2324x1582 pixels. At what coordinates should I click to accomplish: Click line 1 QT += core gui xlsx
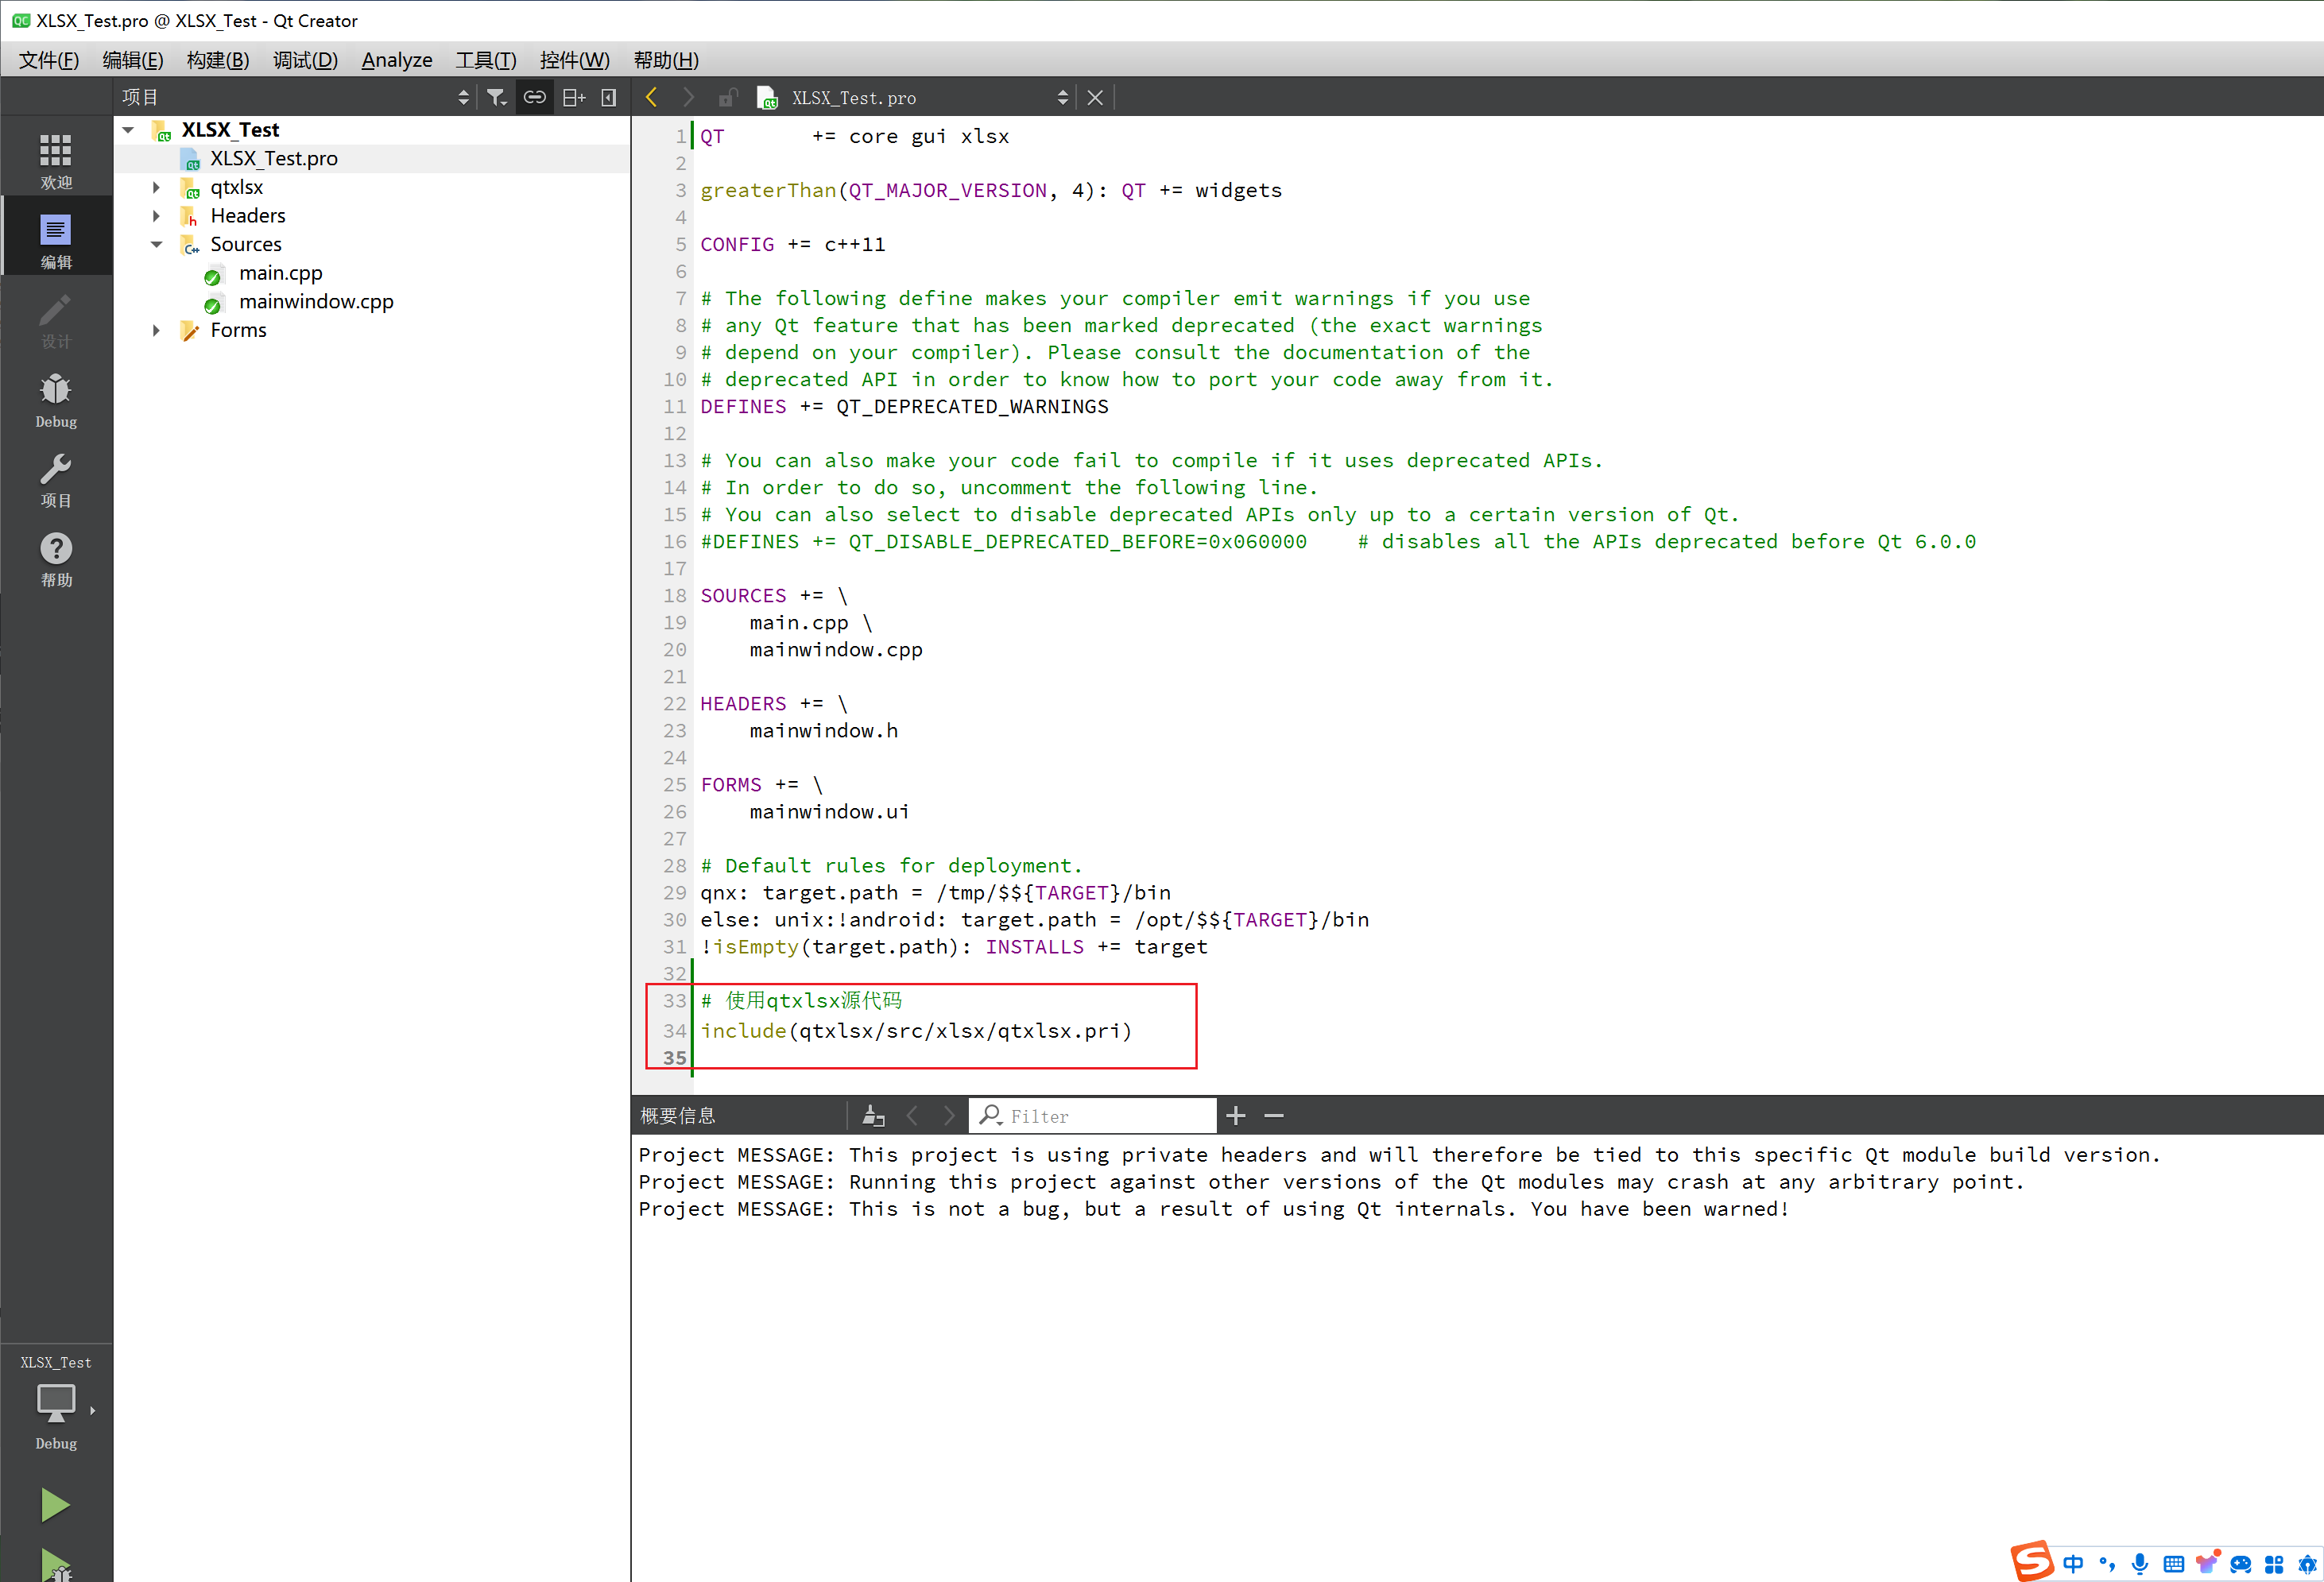pos(855,136)
